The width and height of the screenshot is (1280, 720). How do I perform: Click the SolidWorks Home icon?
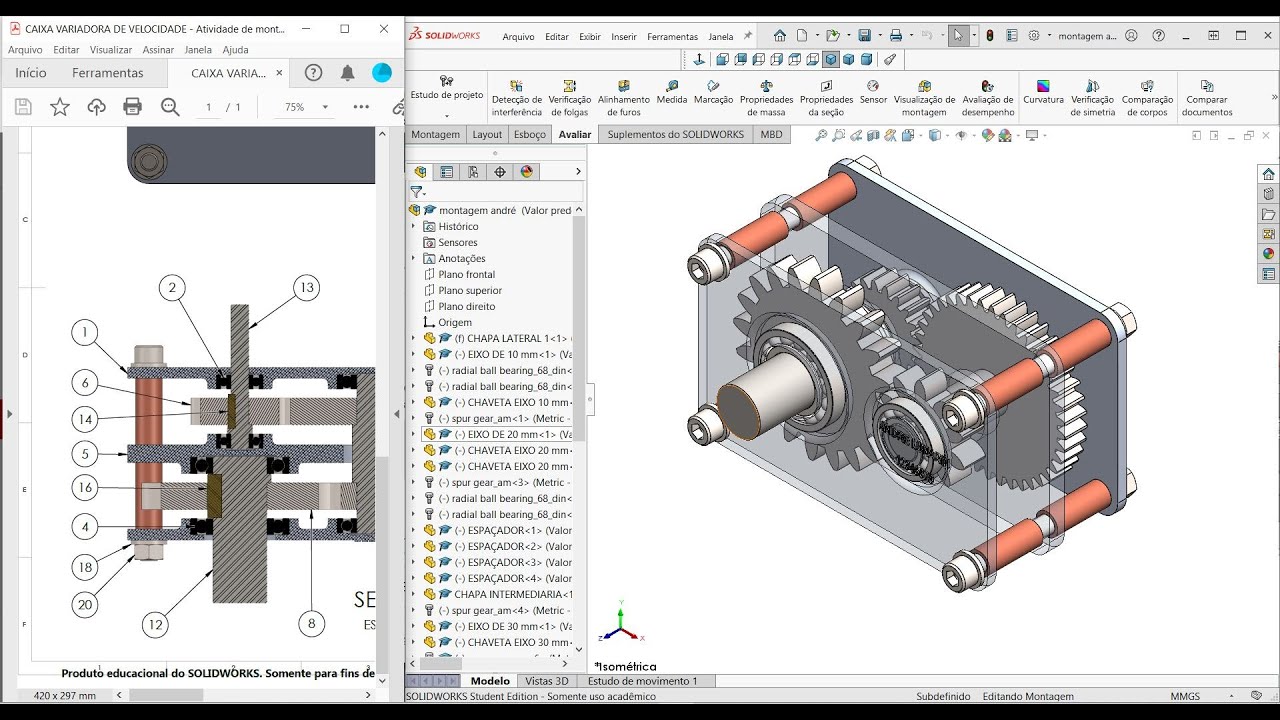[x=780, y=36]
